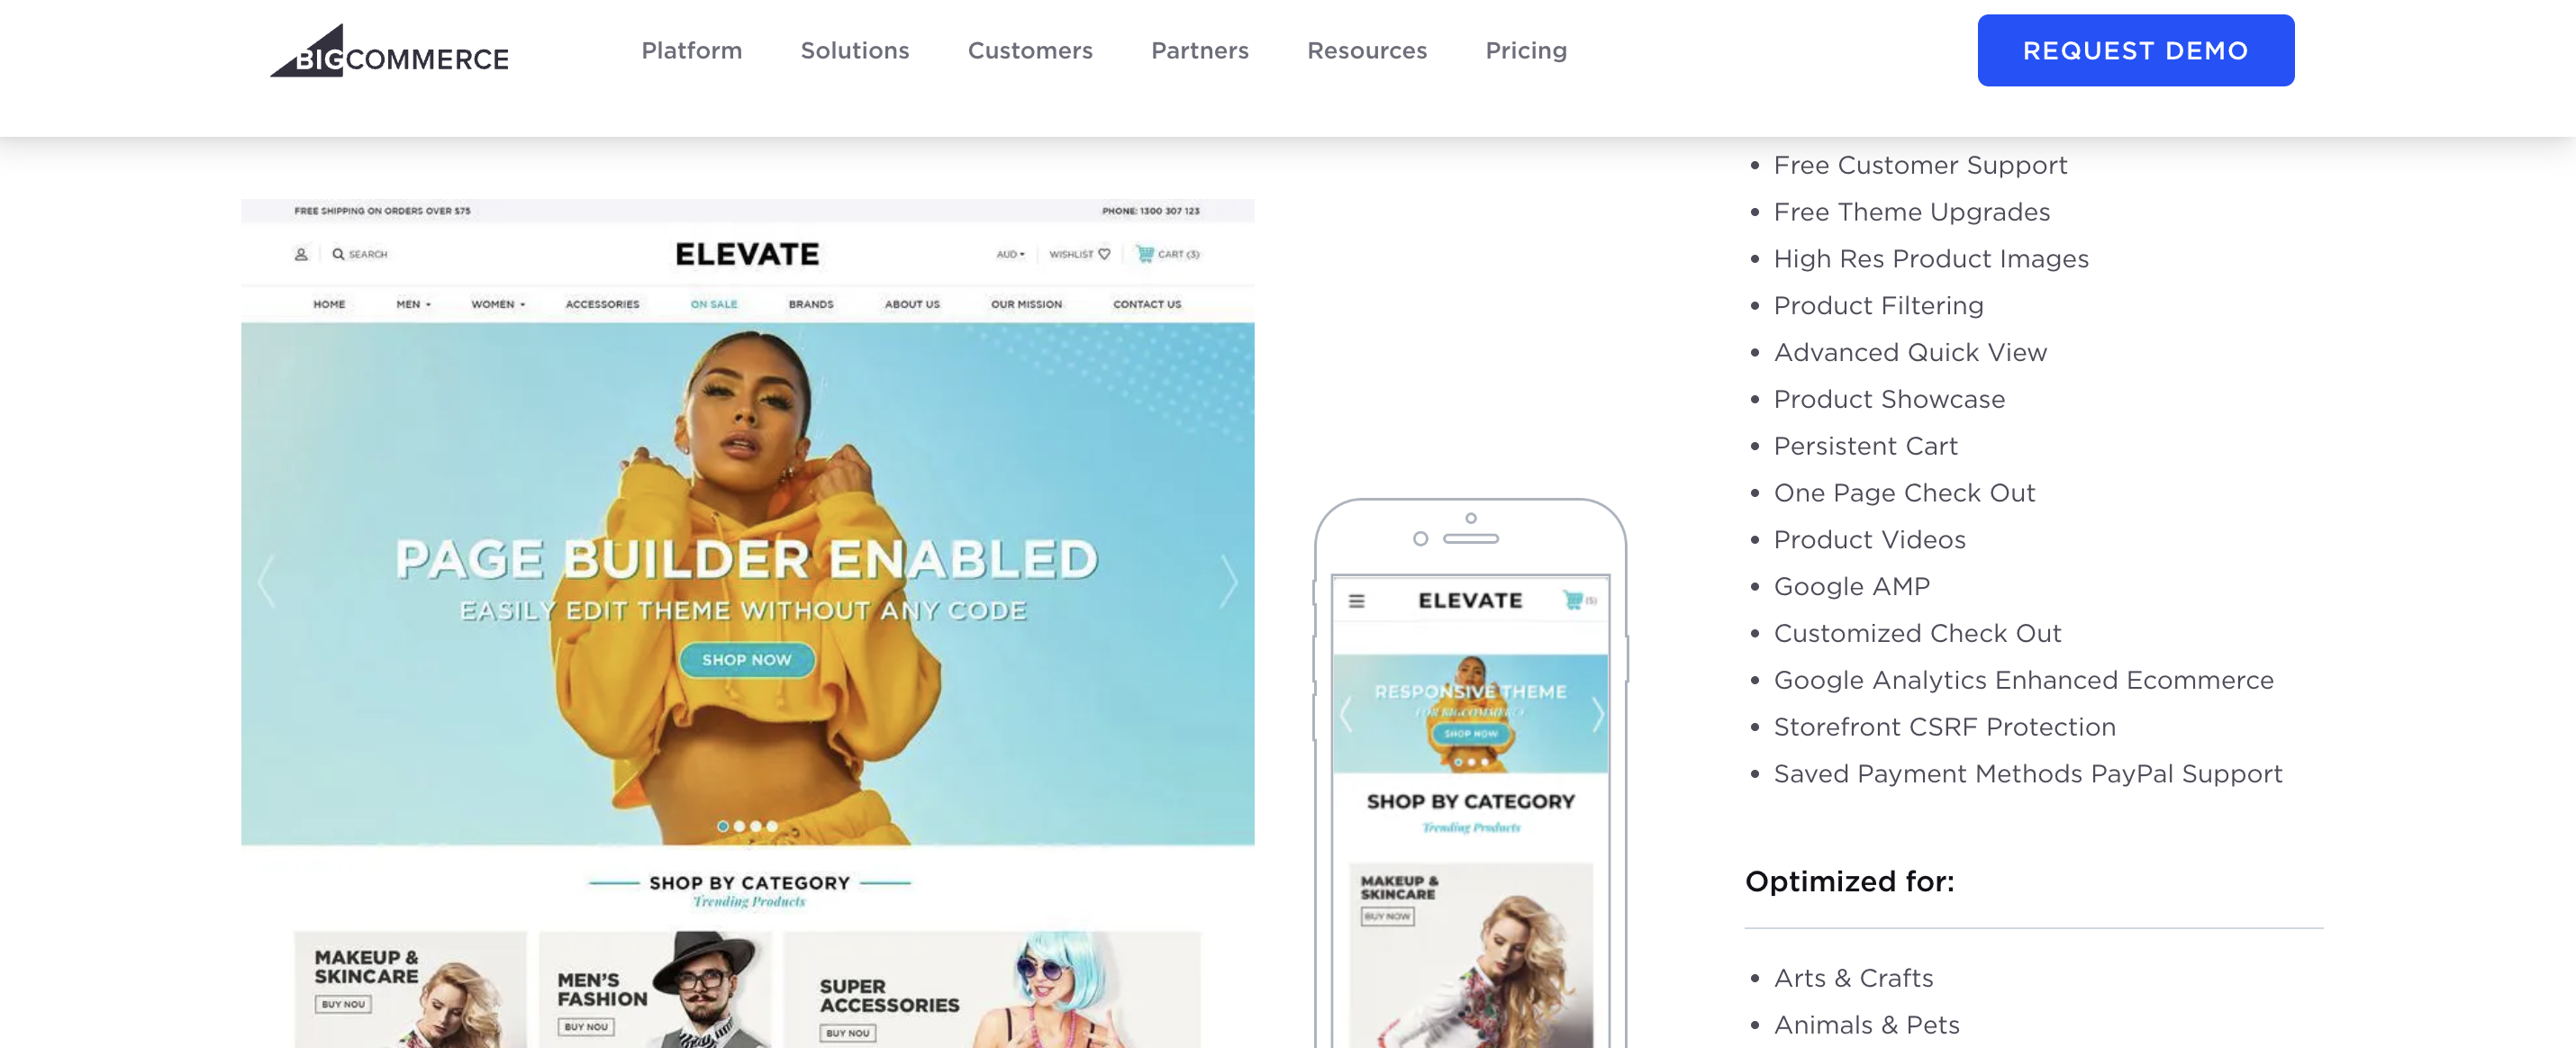Expand the Resources navigation dropdown
2576x1048 pixels.
click(x=1367, y=50)
